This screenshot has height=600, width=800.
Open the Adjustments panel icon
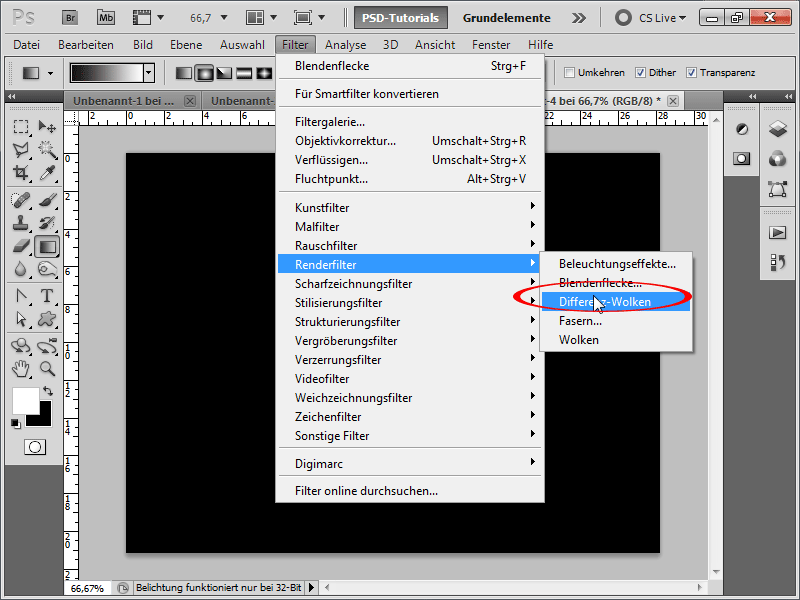point(742,130)
